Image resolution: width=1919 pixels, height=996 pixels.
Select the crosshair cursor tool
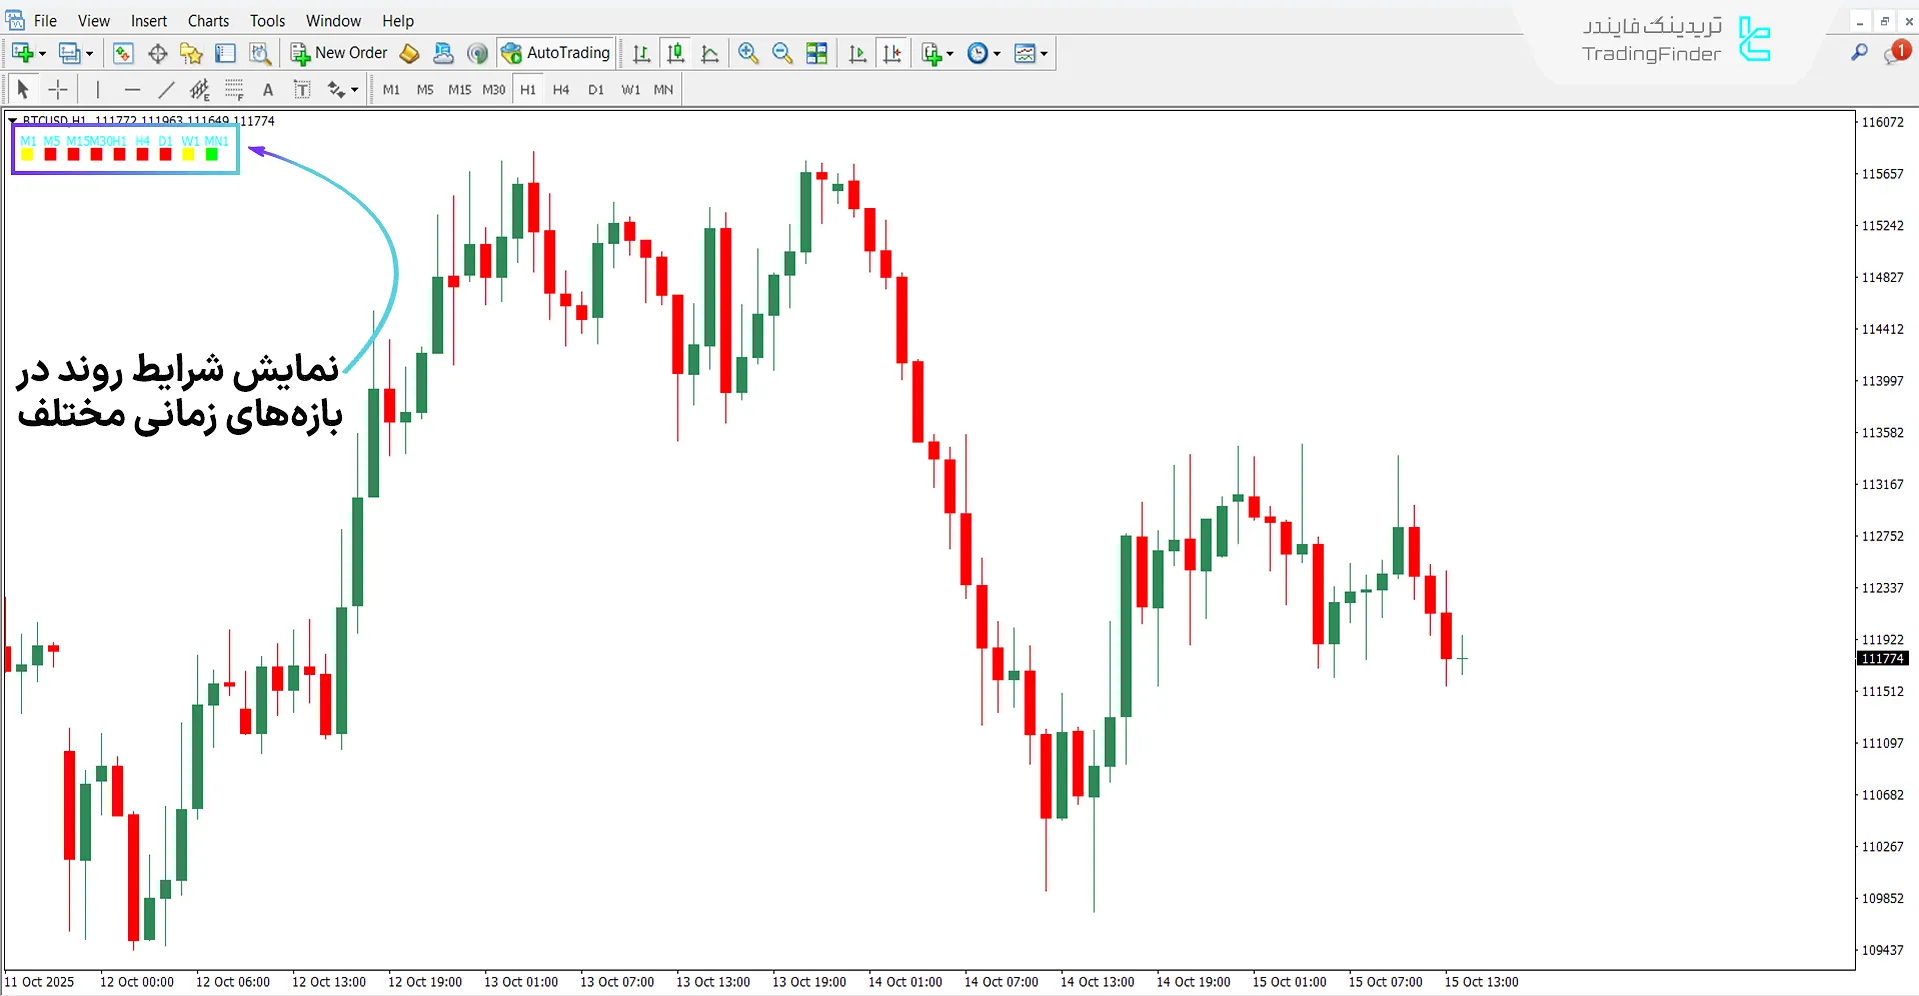[58, 90]
